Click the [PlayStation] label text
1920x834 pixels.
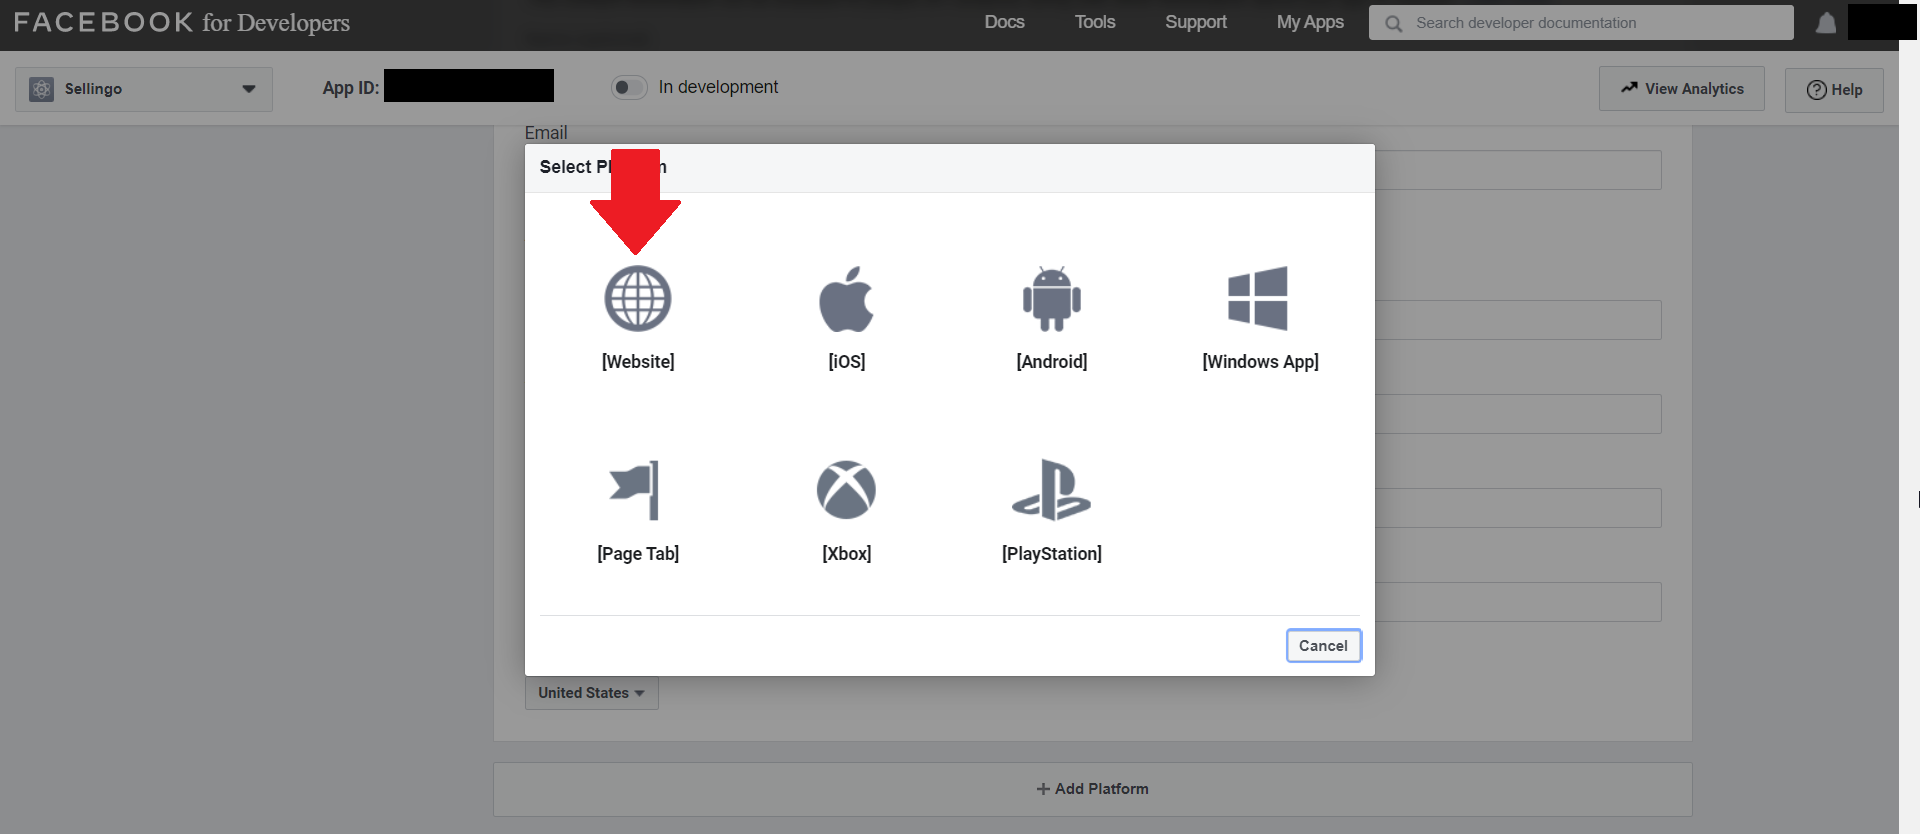(1052, 554)
